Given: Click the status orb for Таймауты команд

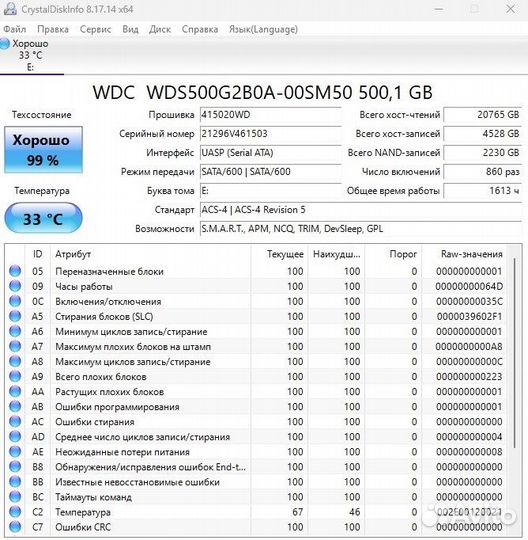Looking at the screenshot, I should (x=15, y=497).
